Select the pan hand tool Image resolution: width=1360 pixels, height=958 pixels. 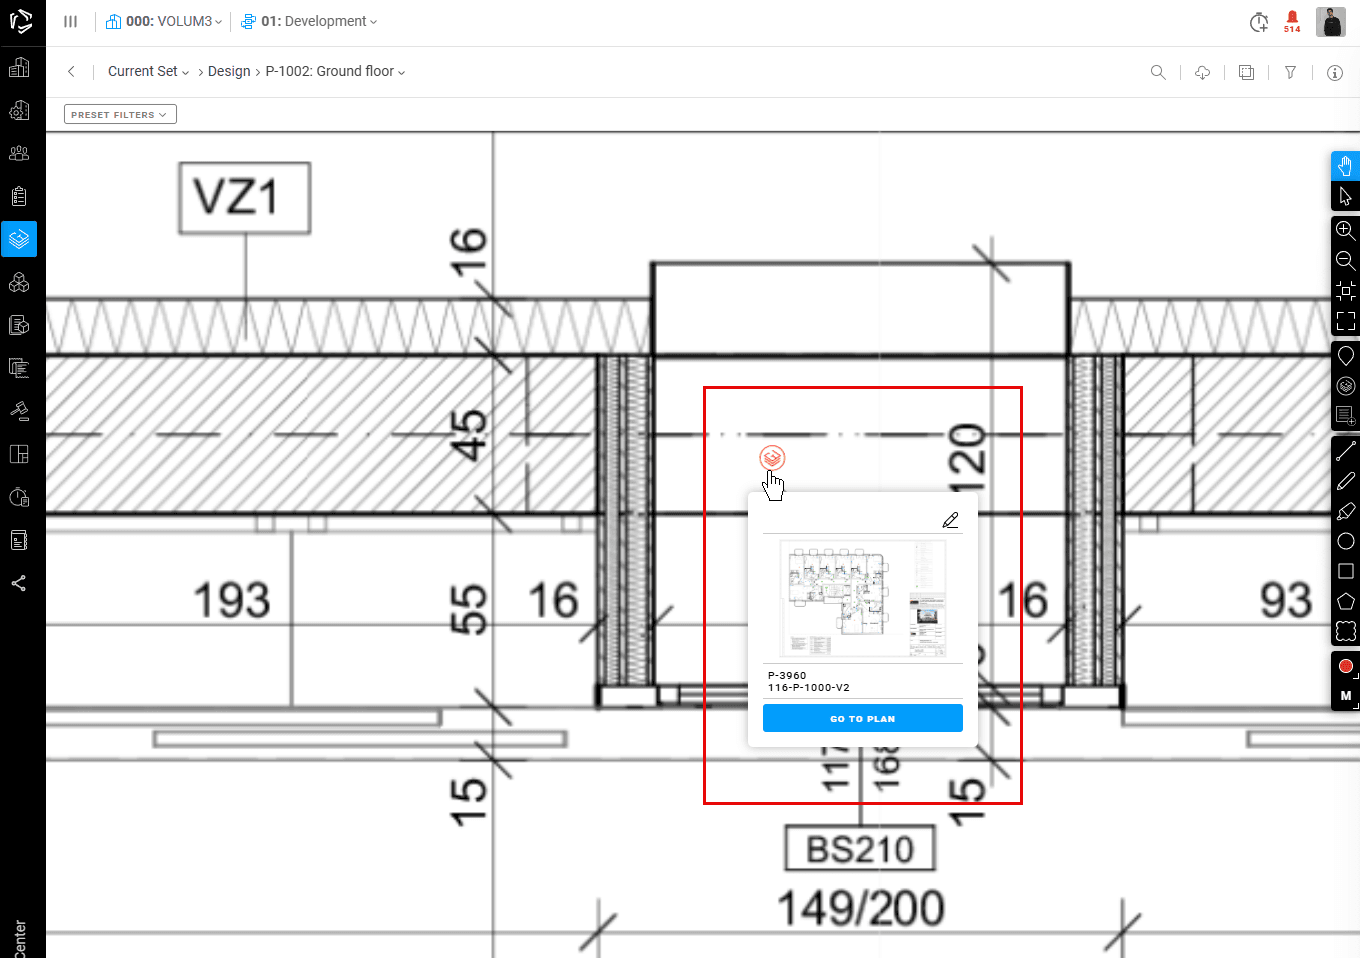1345,166
